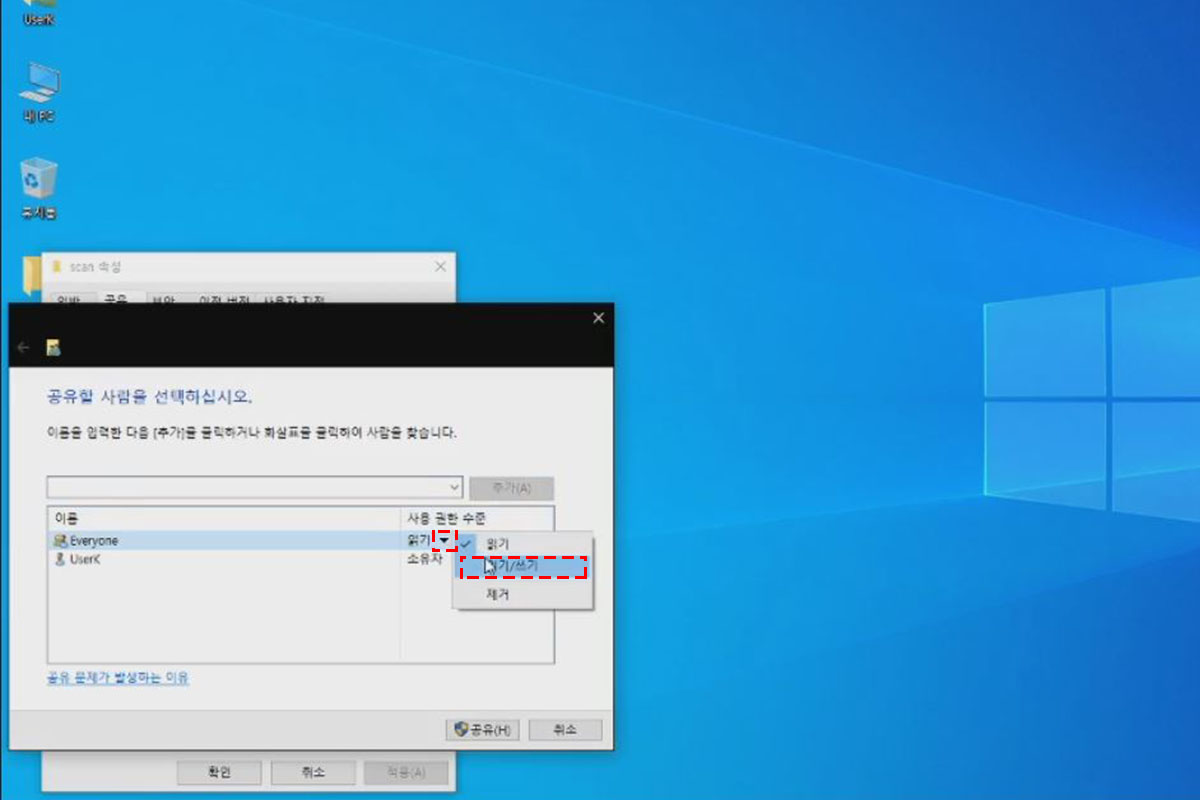
Task: Click 적용(A) in scan 속성 window
Action: coord(404,772)
